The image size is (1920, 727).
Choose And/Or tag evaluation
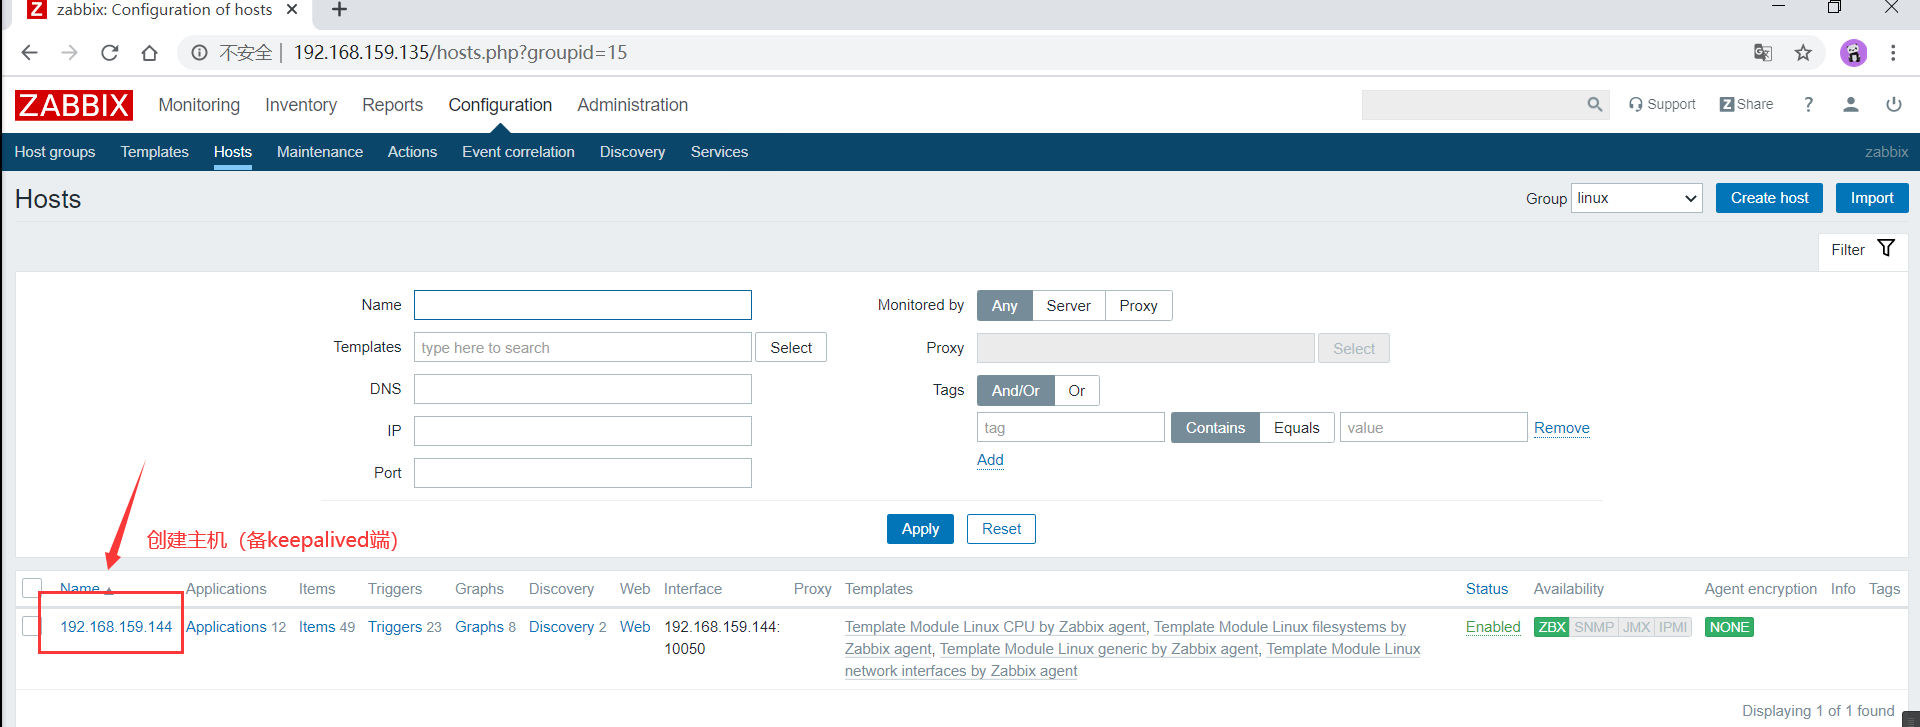1015,391
